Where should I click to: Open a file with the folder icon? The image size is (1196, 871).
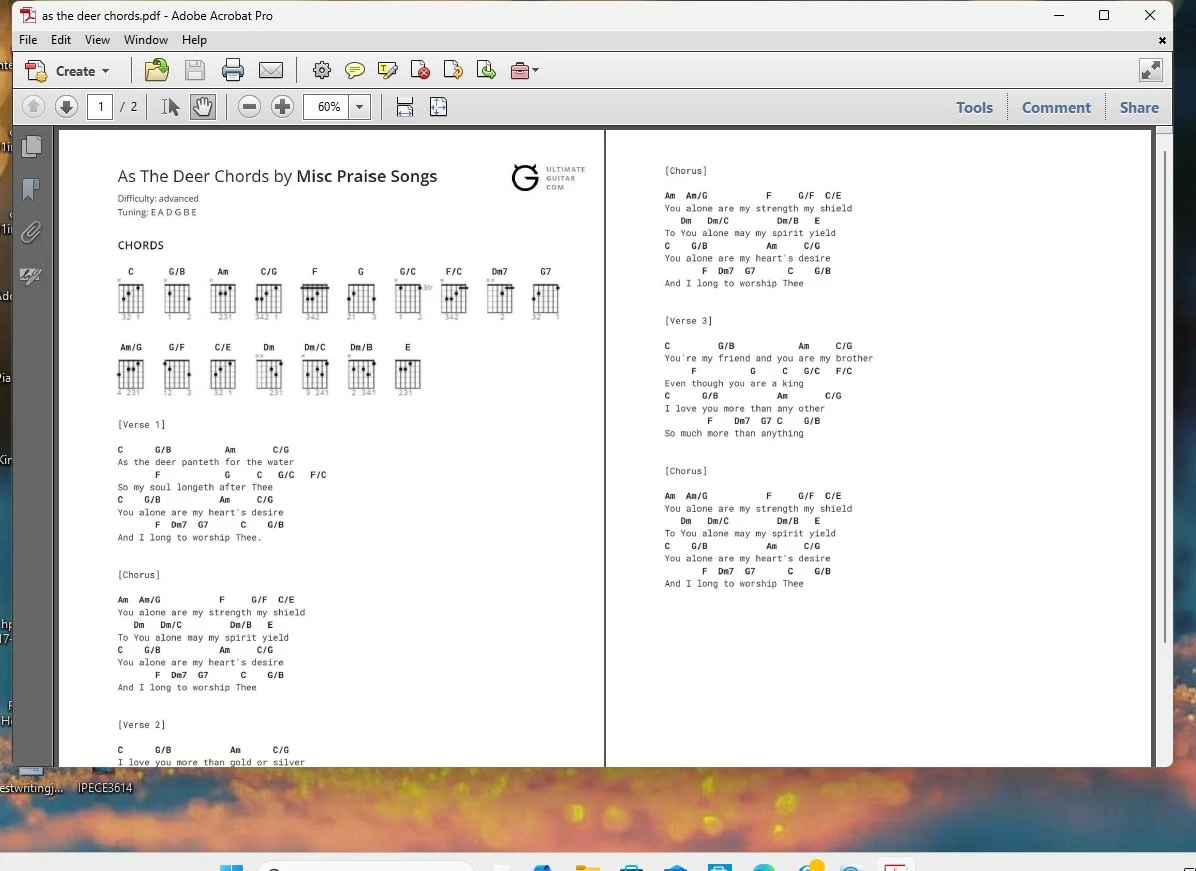pos(156,70)
